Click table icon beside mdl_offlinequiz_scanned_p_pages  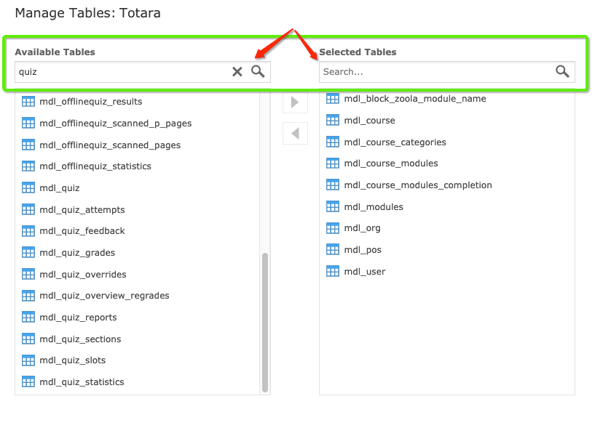tap(28, 123)
